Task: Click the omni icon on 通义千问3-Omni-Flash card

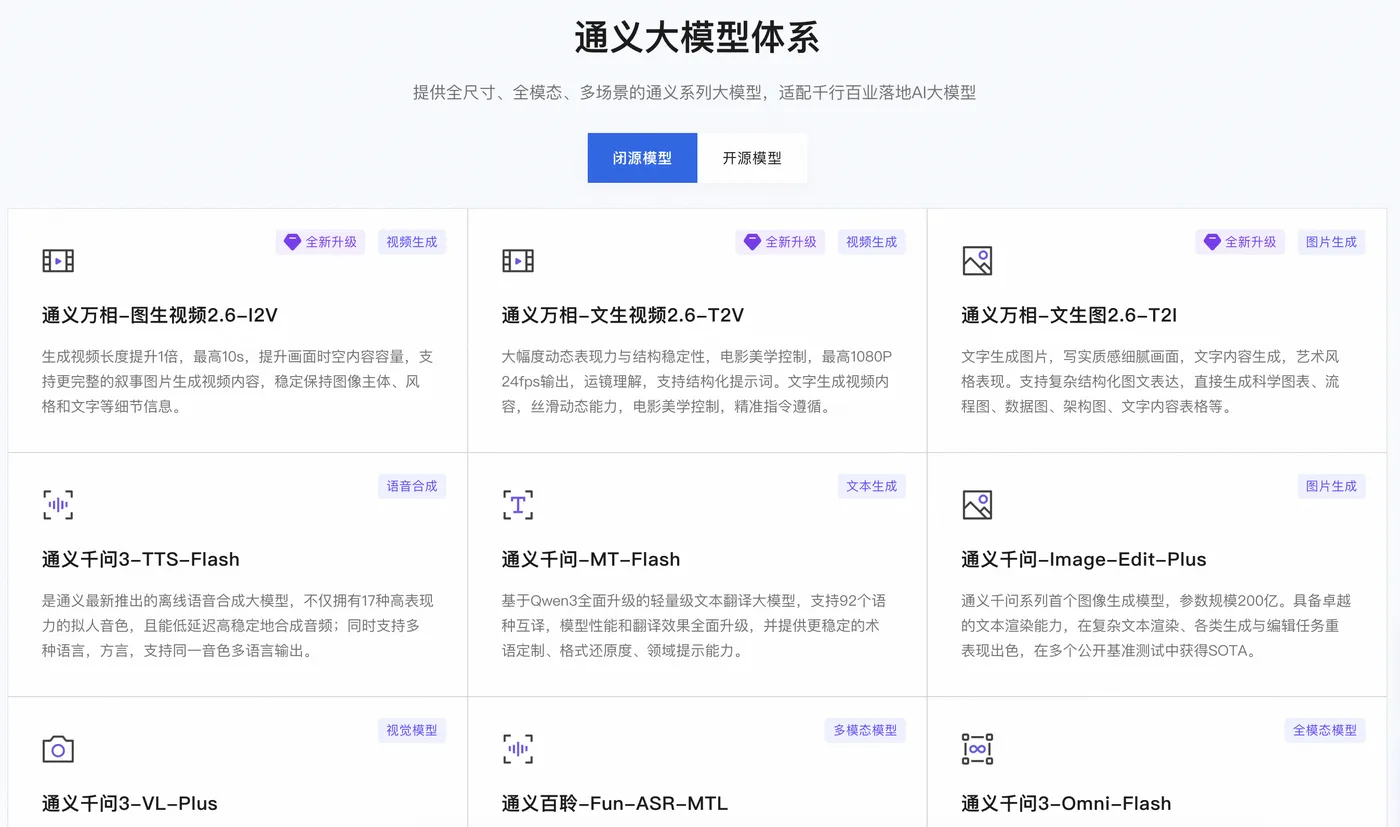Action: coord(977,748)
